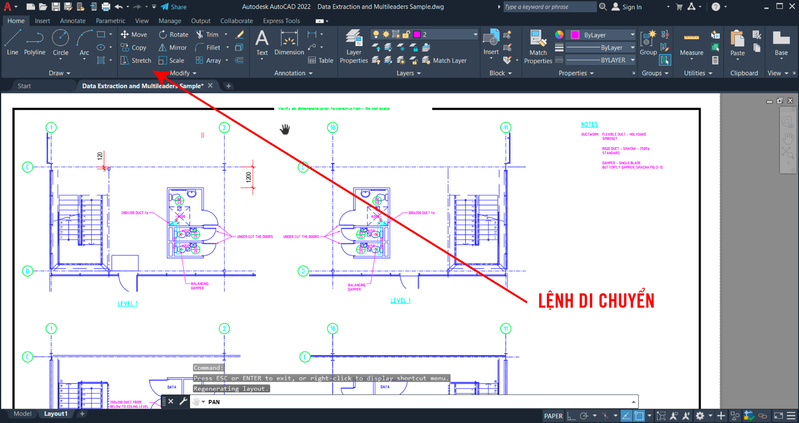Insert a Table from Annotation panel
799x423 pixels.
(x=321, y=60)
